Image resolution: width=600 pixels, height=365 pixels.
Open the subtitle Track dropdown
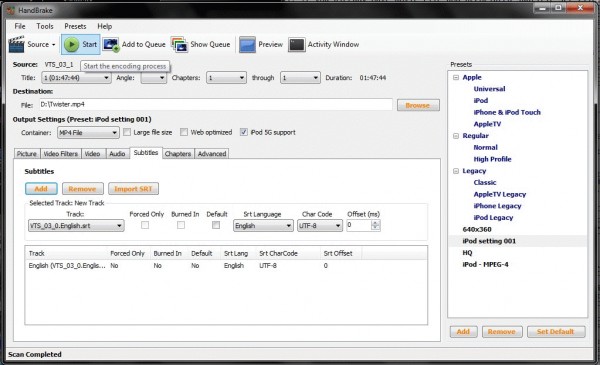coord(76,226)
